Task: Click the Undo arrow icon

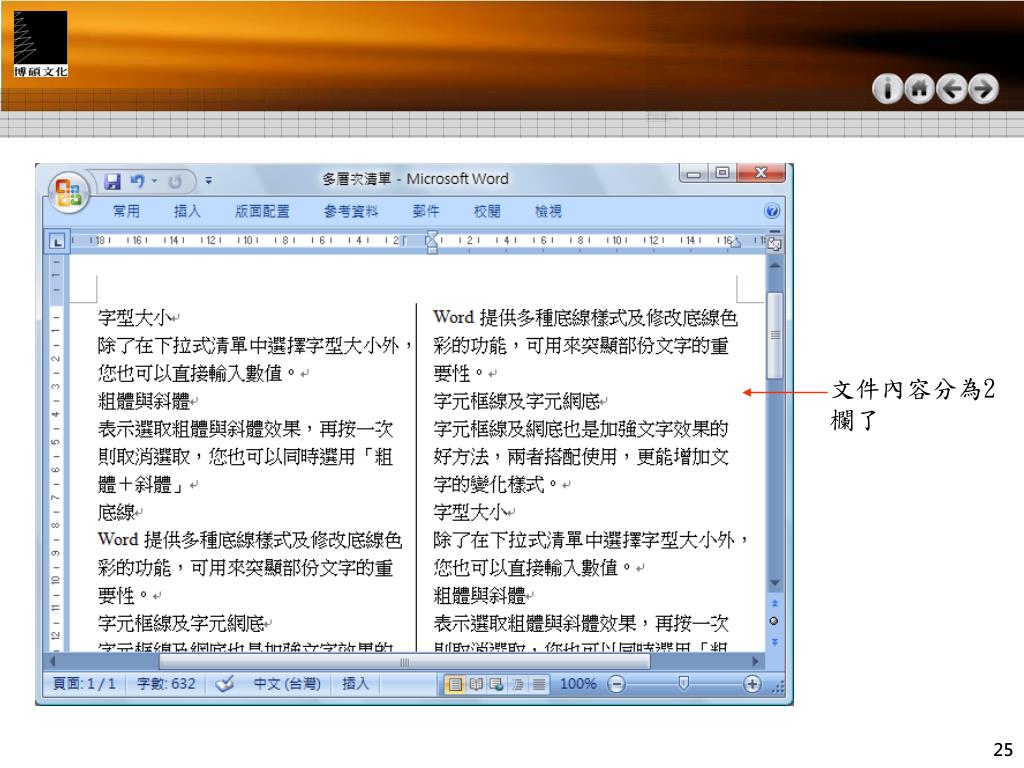Action: (137, 182)
